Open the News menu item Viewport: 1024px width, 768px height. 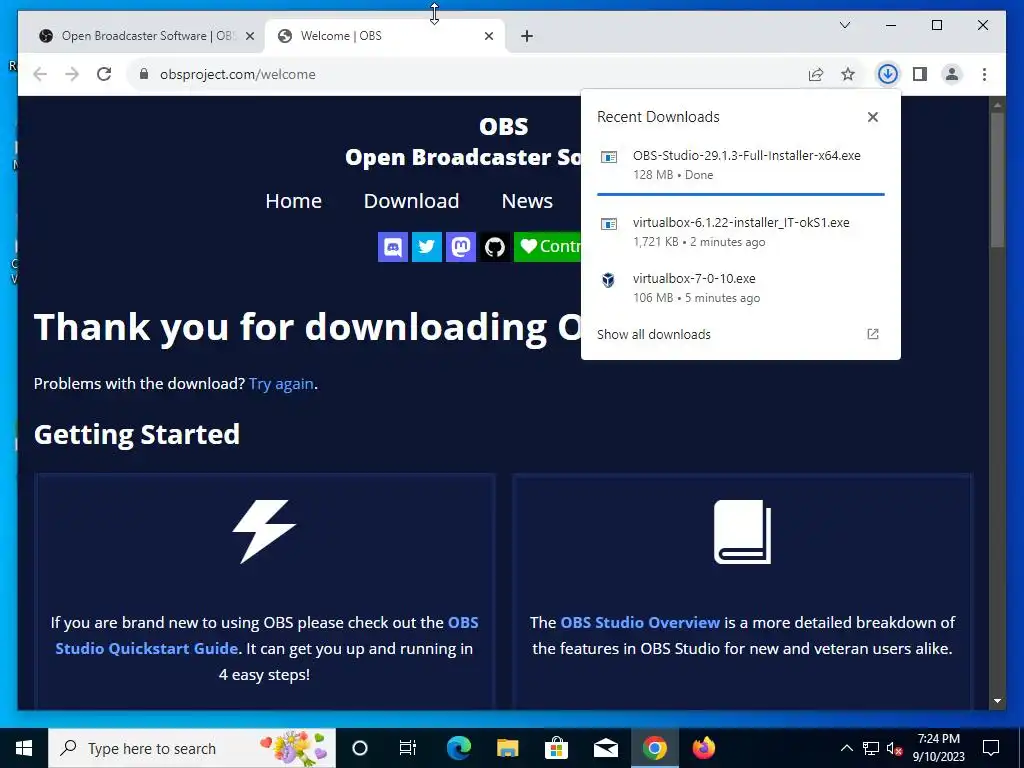[x=527, y=201]
